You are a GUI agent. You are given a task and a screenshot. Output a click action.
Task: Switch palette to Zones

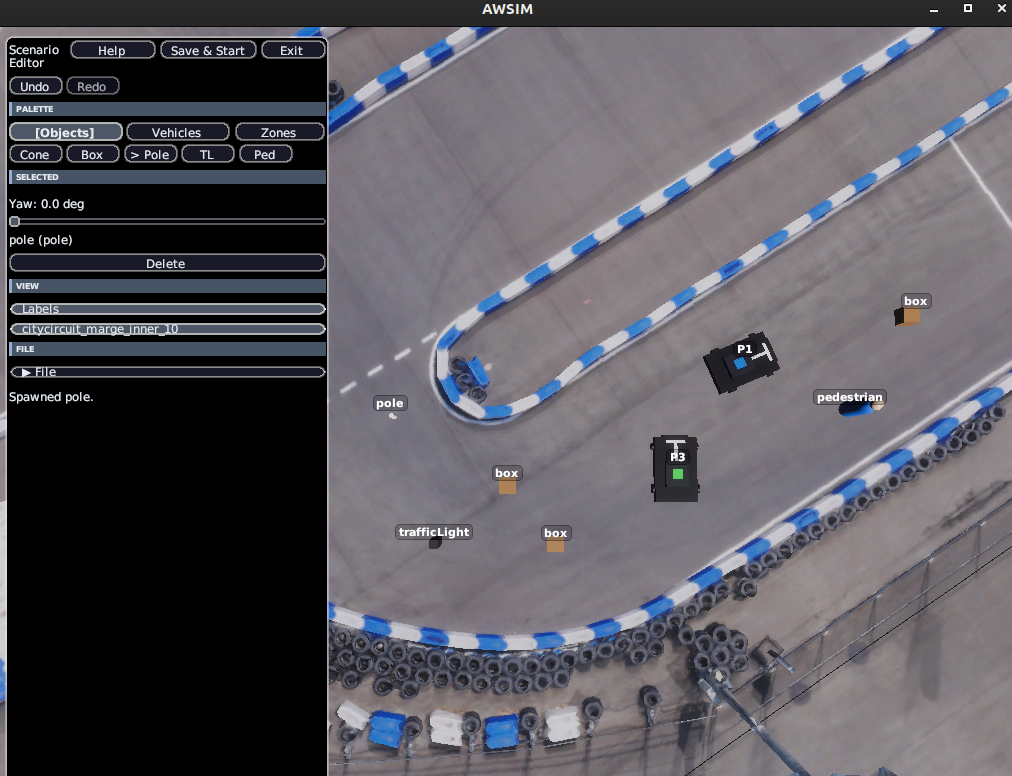tap(279, 132)
